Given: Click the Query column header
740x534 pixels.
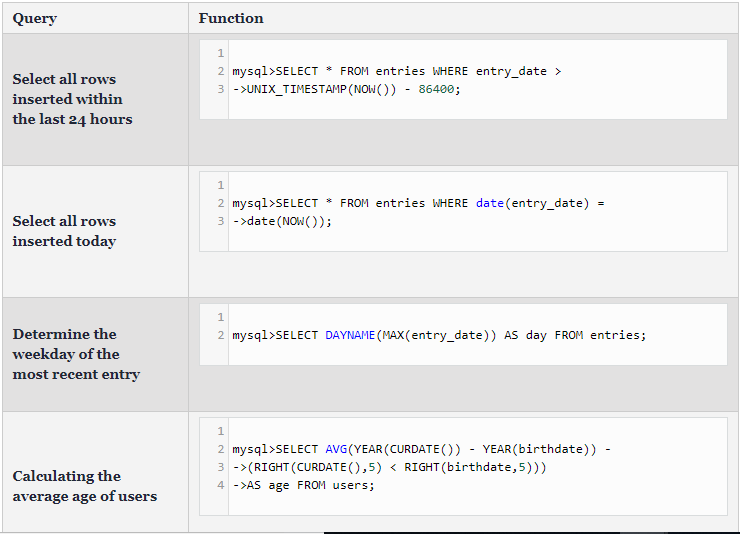Looking at the screenshot, I should click(34, 18).
